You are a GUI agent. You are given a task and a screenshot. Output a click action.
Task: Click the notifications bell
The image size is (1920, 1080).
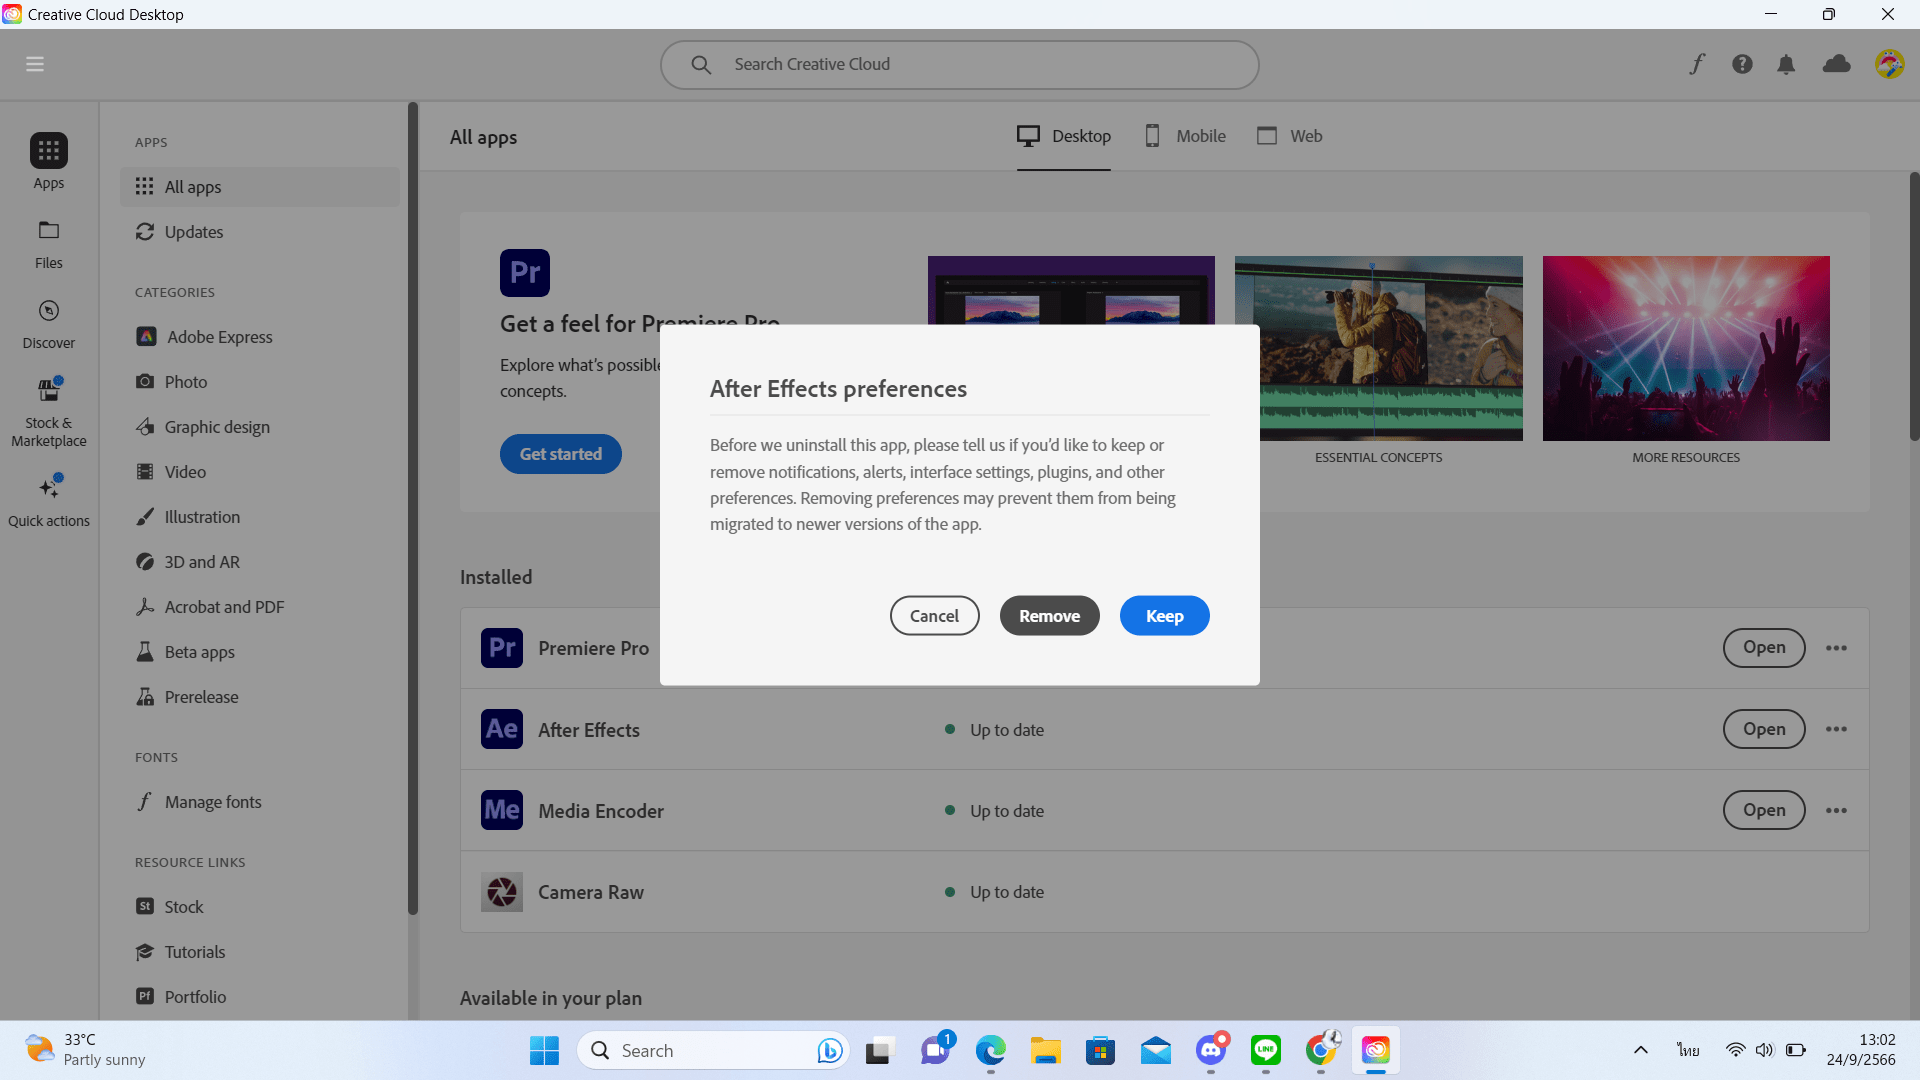[1786, 64]
